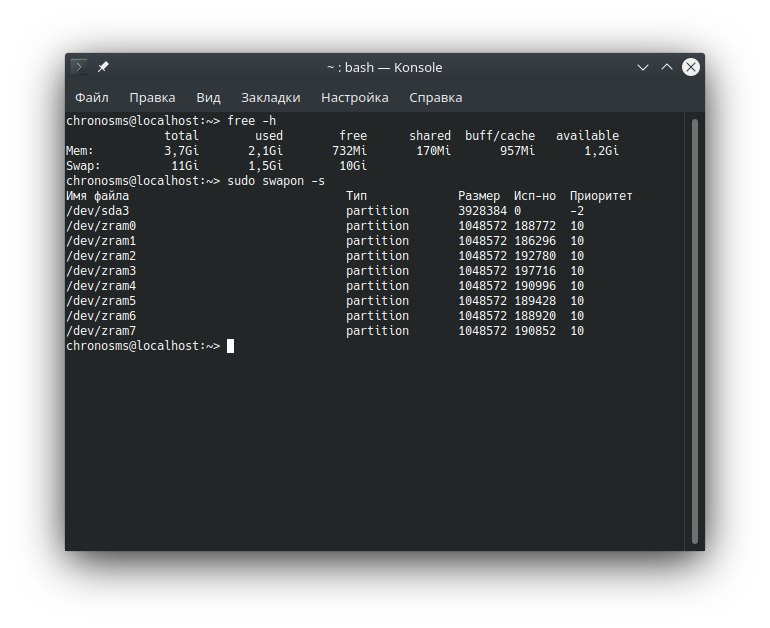Click the 170Mi shared value
Screen dimensions: 770x628
434,151
